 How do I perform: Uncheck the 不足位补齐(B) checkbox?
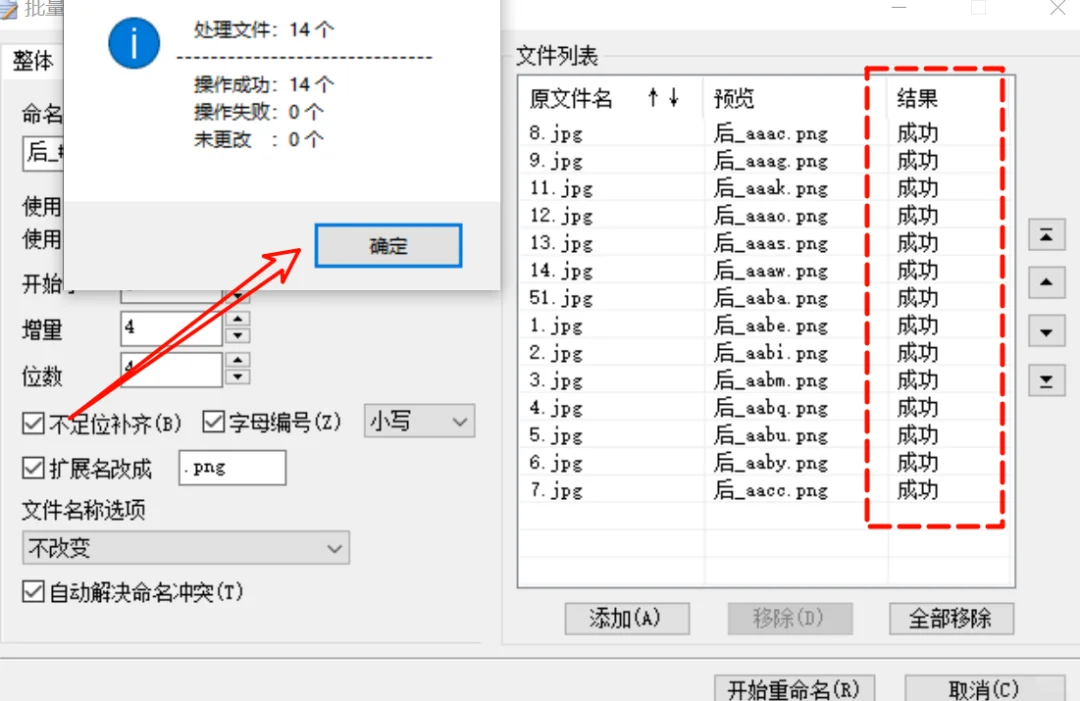coord(32,422)
